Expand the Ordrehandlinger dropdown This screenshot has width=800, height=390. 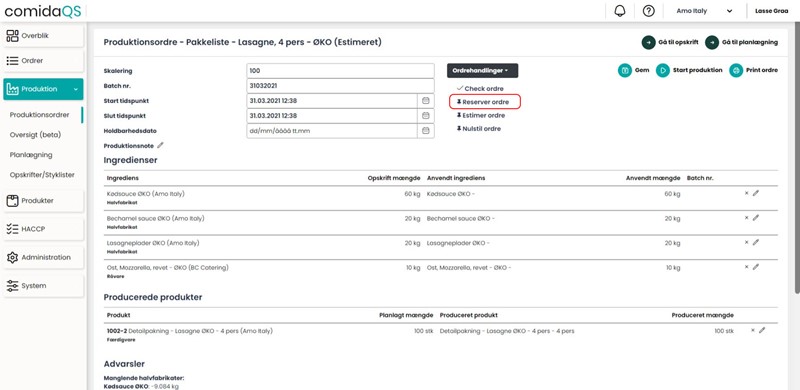(x=482, y=70)
